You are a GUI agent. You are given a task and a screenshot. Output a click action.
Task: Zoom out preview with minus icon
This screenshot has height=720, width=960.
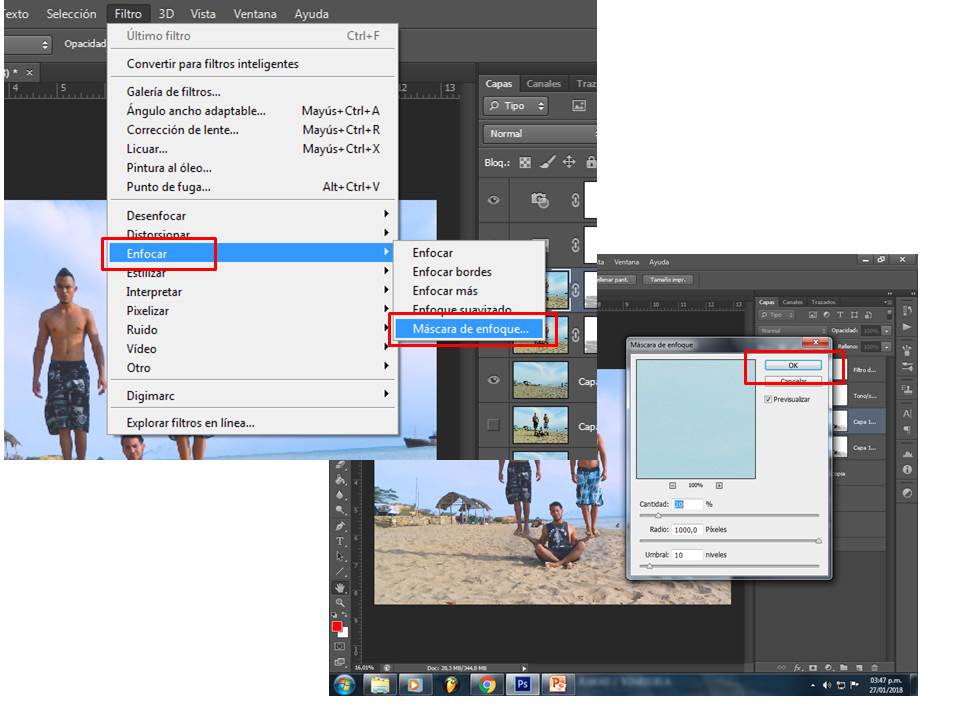click(672, 486)
